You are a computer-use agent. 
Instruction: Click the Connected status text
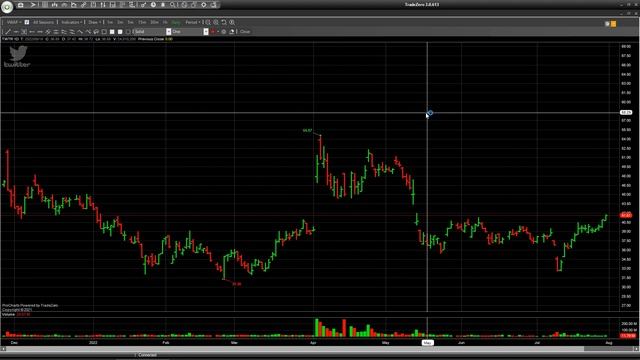[x=147, y=355]
